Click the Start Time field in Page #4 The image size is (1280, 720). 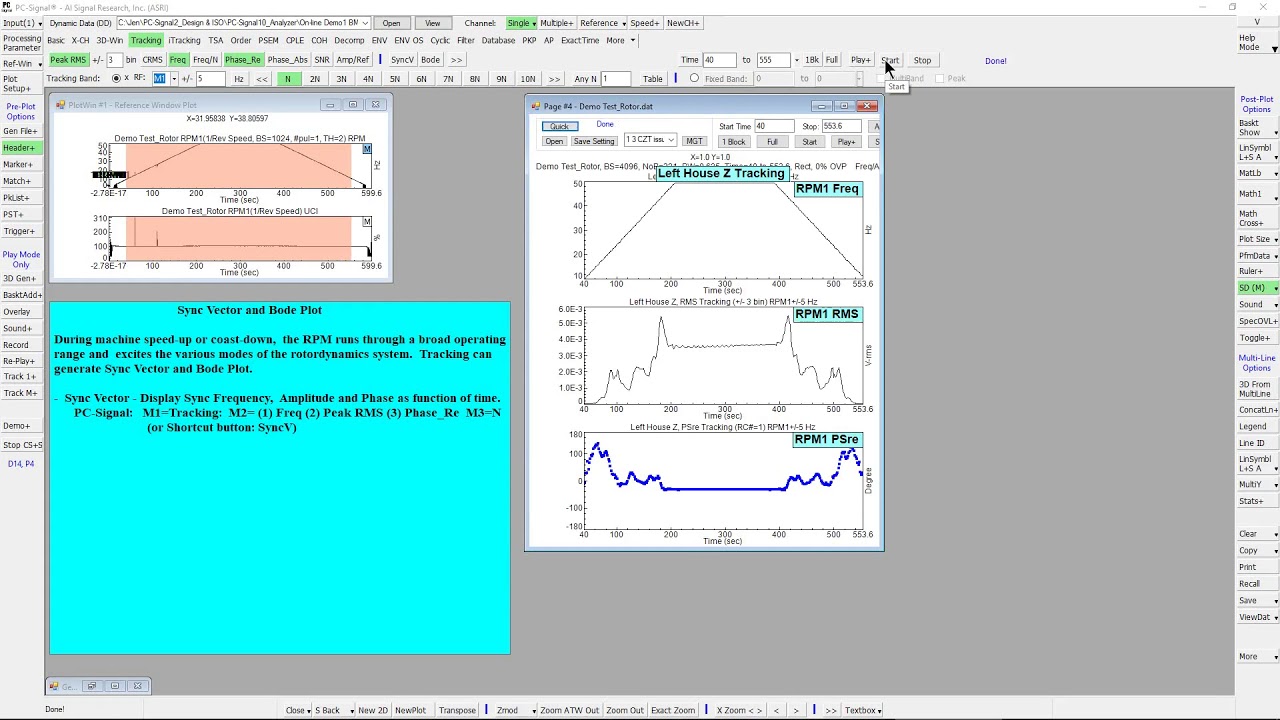click(x=773, y=126)
